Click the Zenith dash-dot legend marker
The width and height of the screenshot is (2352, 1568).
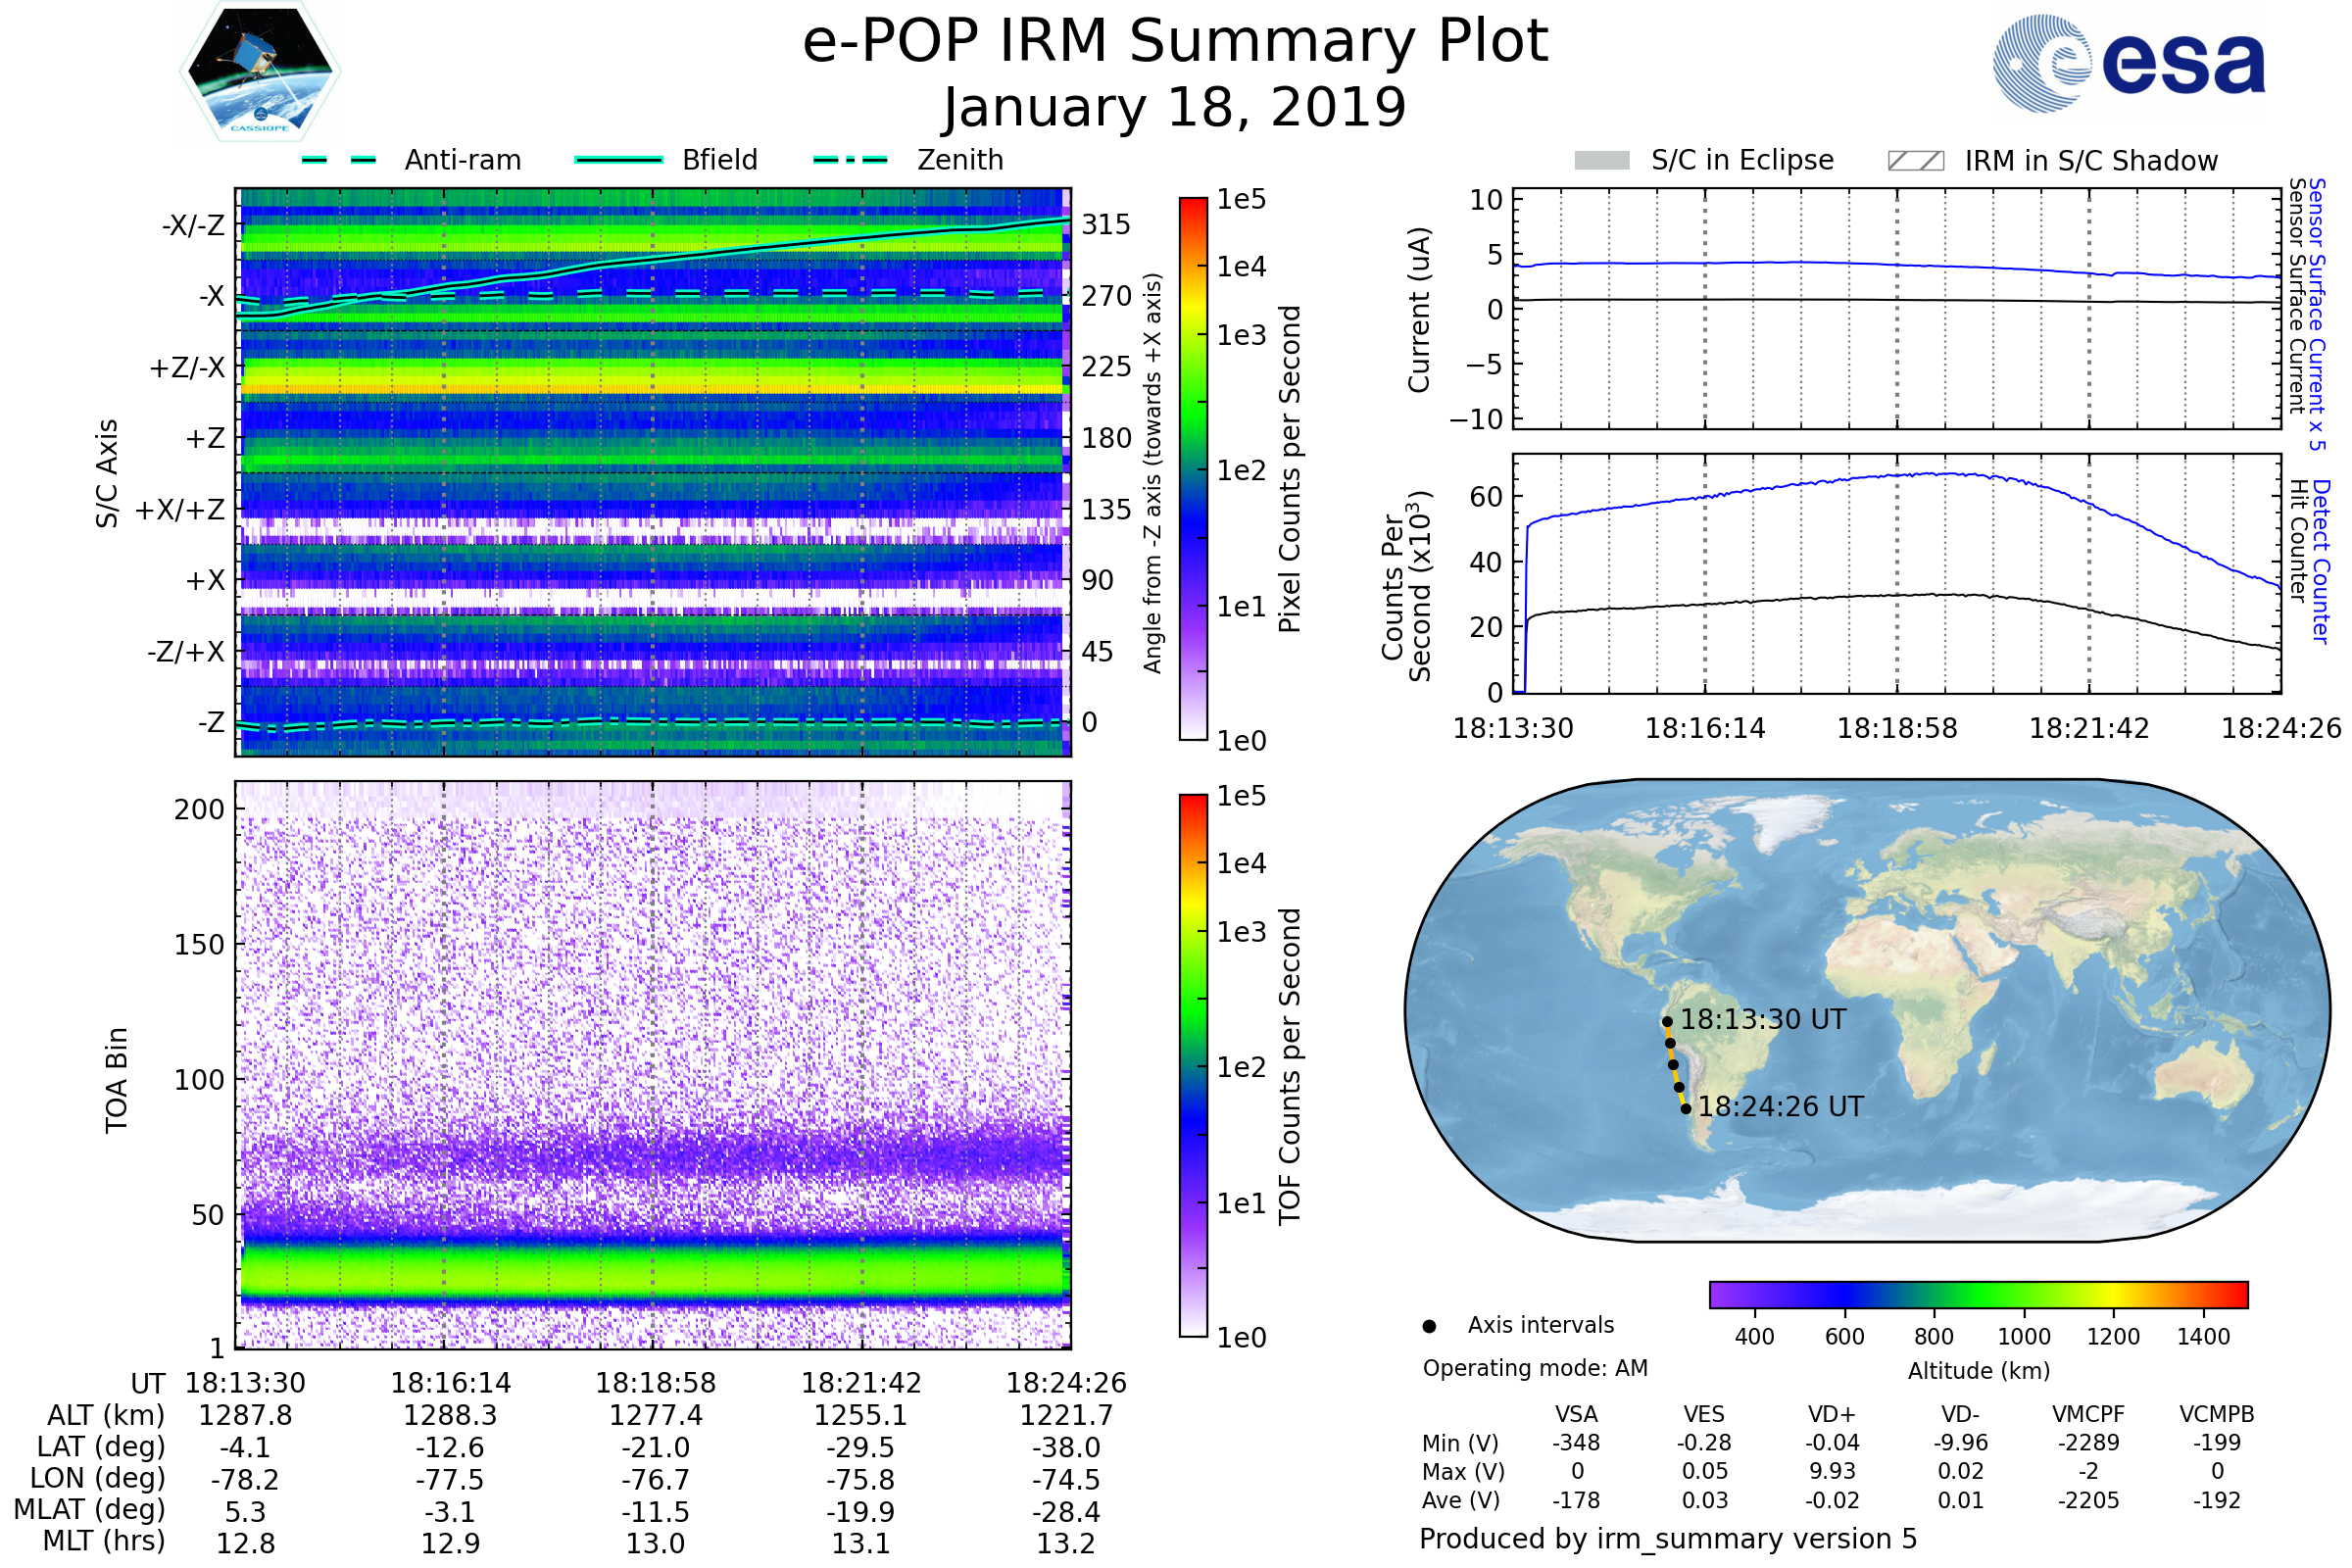point(850,160)
